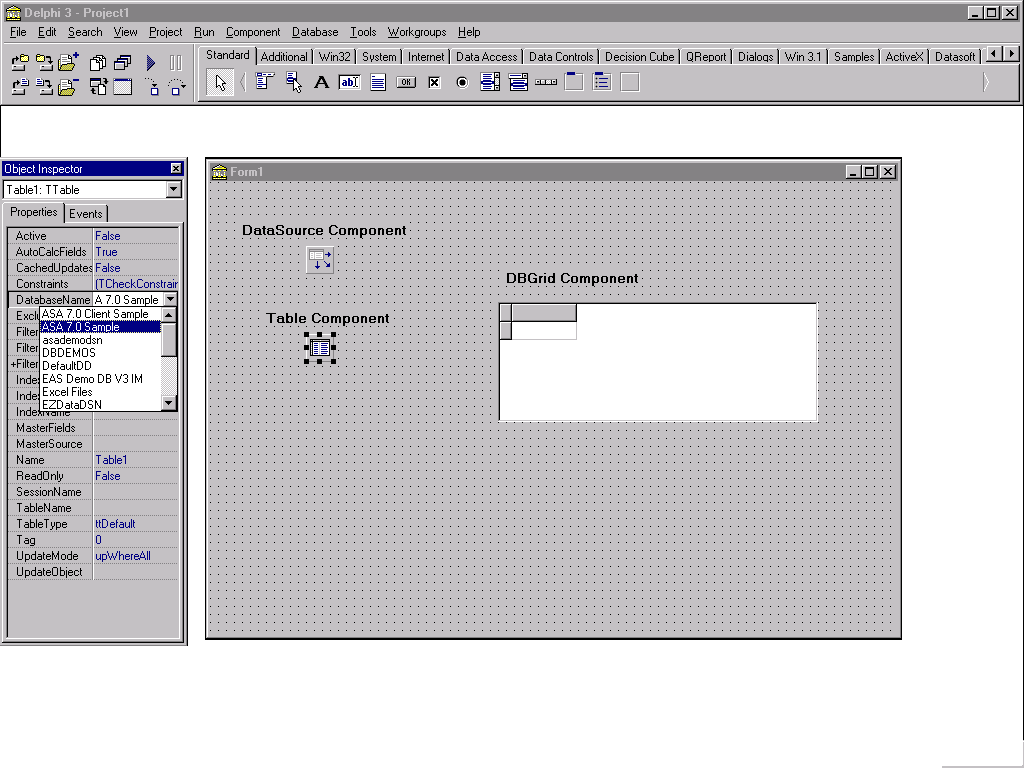Screen dimensions: 1024x768
Task: Choose DBDEMOS from the database list
Action: click(69, 353)
